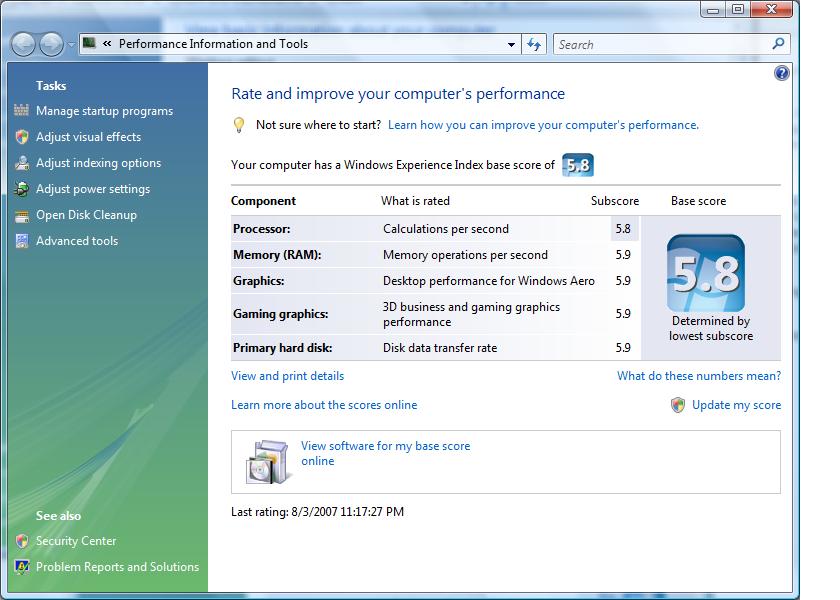Viewport: 840px width, 600px height.
Task: Click the large 5.8 base score tile
Action: [706, 273]
